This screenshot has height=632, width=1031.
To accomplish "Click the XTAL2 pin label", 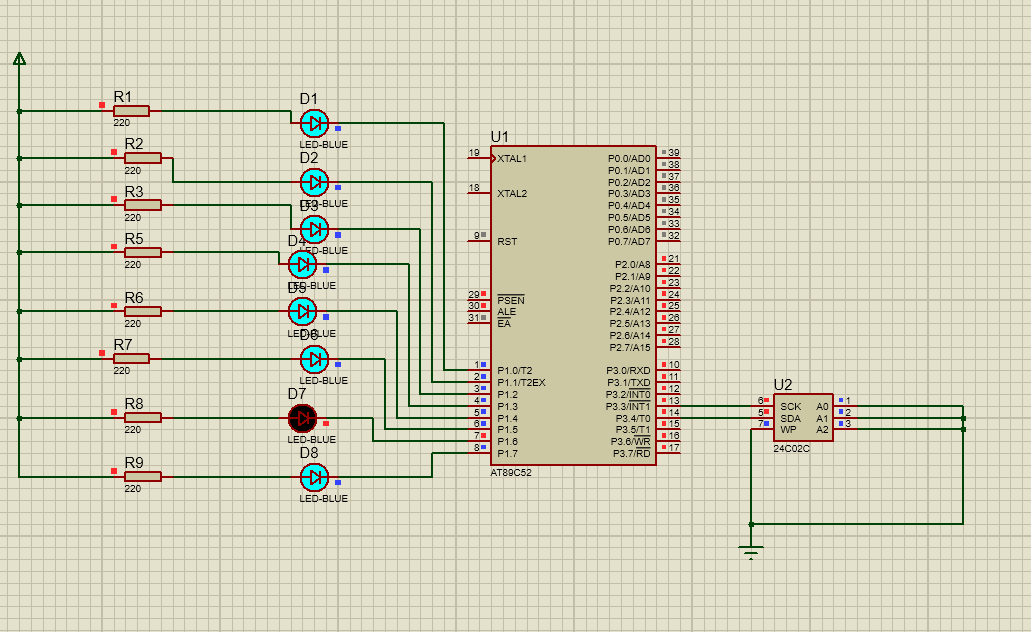I will point(512,193).
